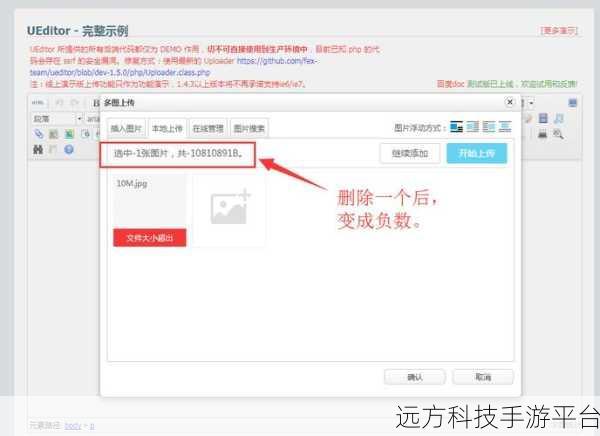This screenshot has width=600, height=436.
Task: Switch to the 插入图片 tab
Action: pos(126,129)
